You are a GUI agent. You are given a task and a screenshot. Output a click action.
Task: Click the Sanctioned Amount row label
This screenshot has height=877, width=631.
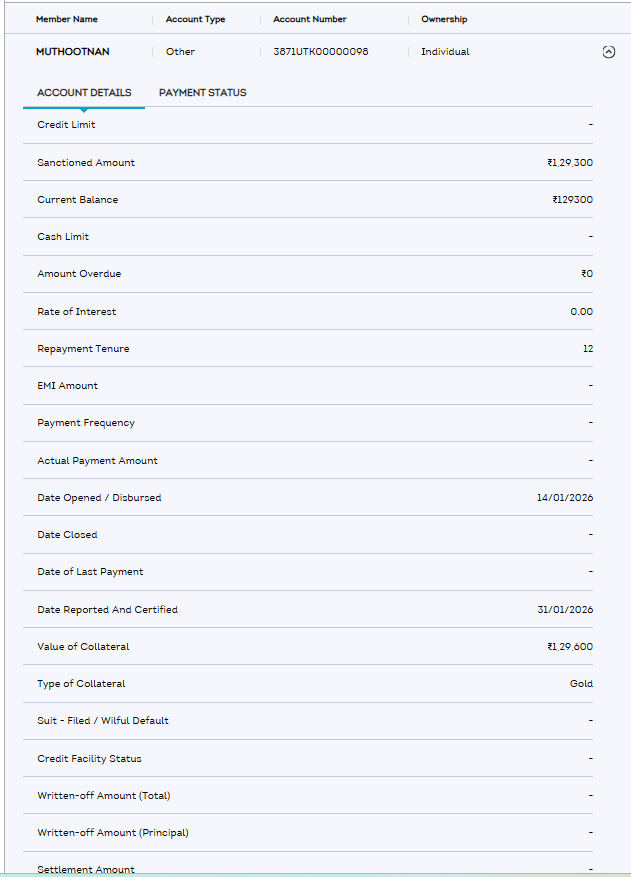pos(86,163)
